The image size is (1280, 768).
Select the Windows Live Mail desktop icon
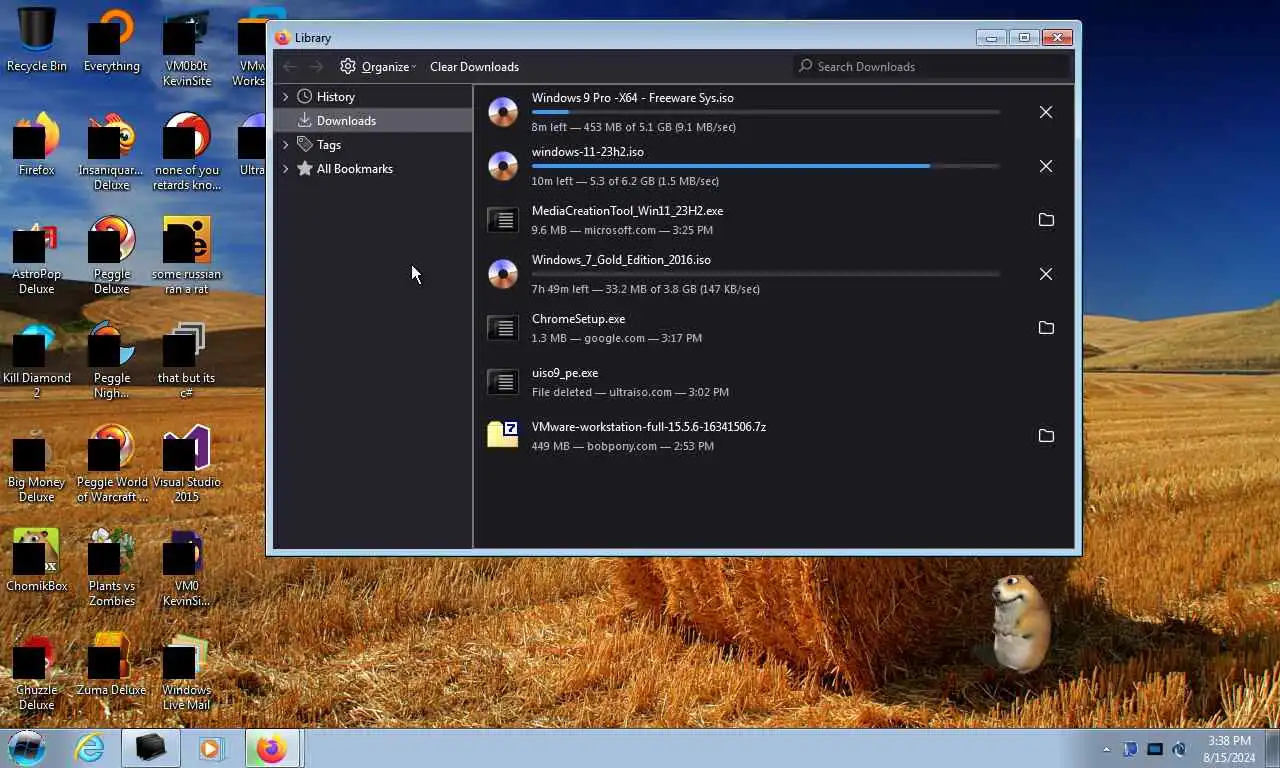(186, 671)
